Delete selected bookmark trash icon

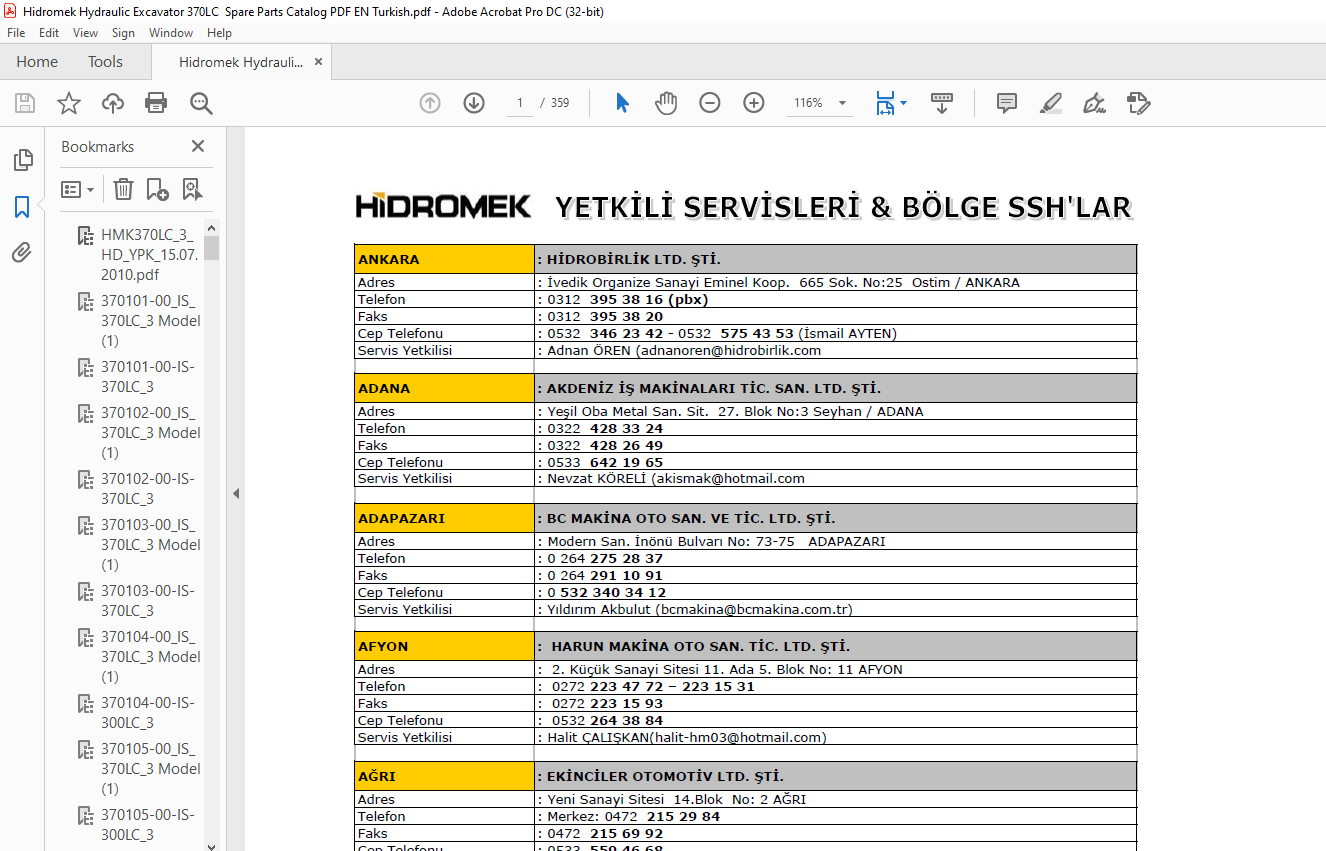(x=123, y=189)
